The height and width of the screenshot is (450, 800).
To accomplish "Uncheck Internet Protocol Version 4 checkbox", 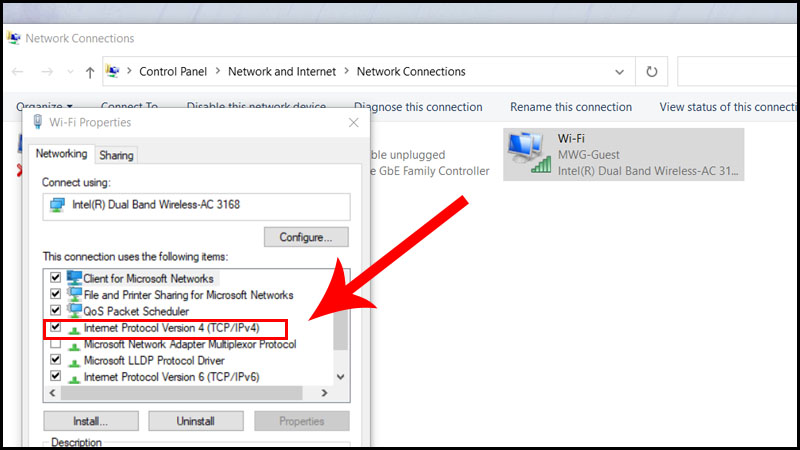I will pos(56,327).
